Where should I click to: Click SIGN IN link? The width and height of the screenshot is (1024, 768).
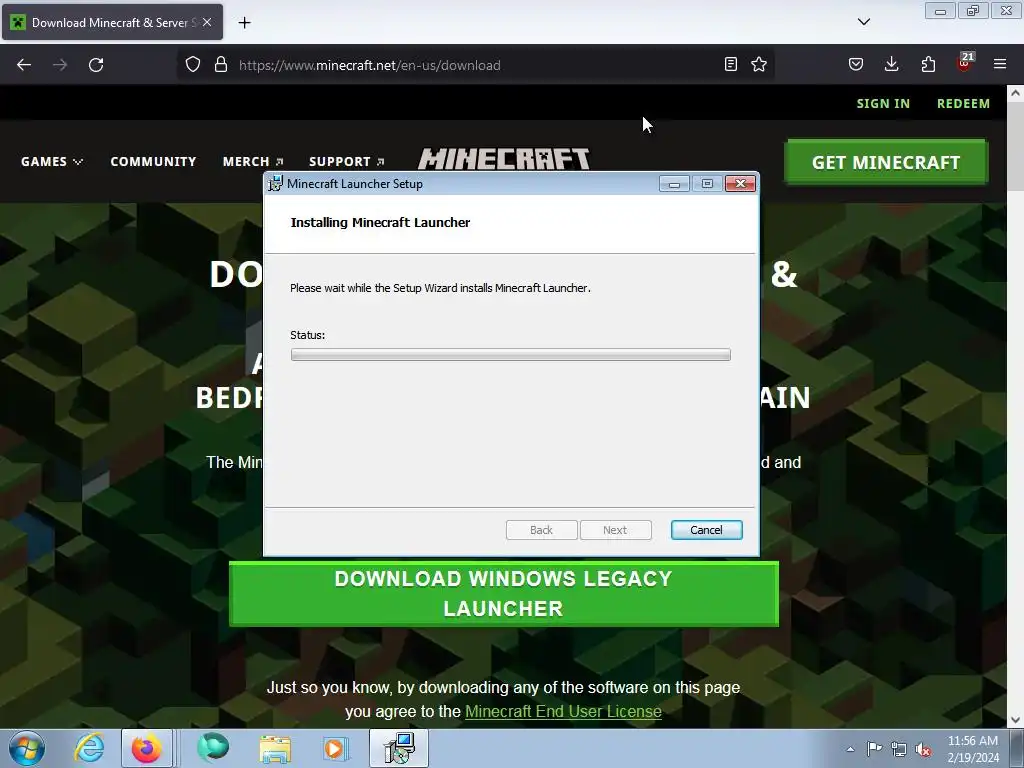point(883,103)
